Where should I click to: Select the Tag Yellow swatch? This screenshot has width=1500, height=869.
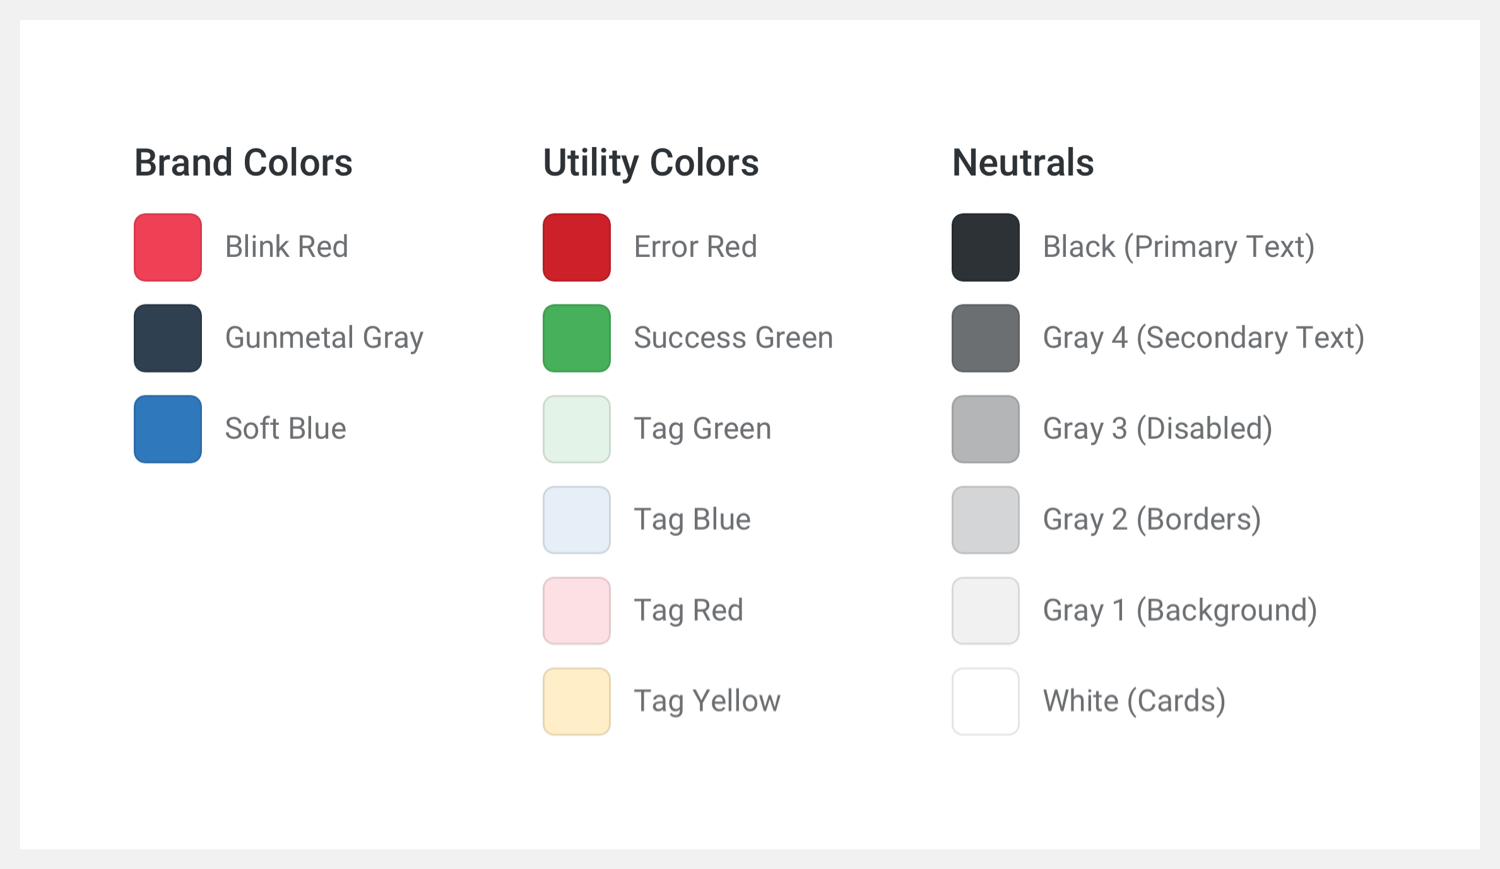577,702
